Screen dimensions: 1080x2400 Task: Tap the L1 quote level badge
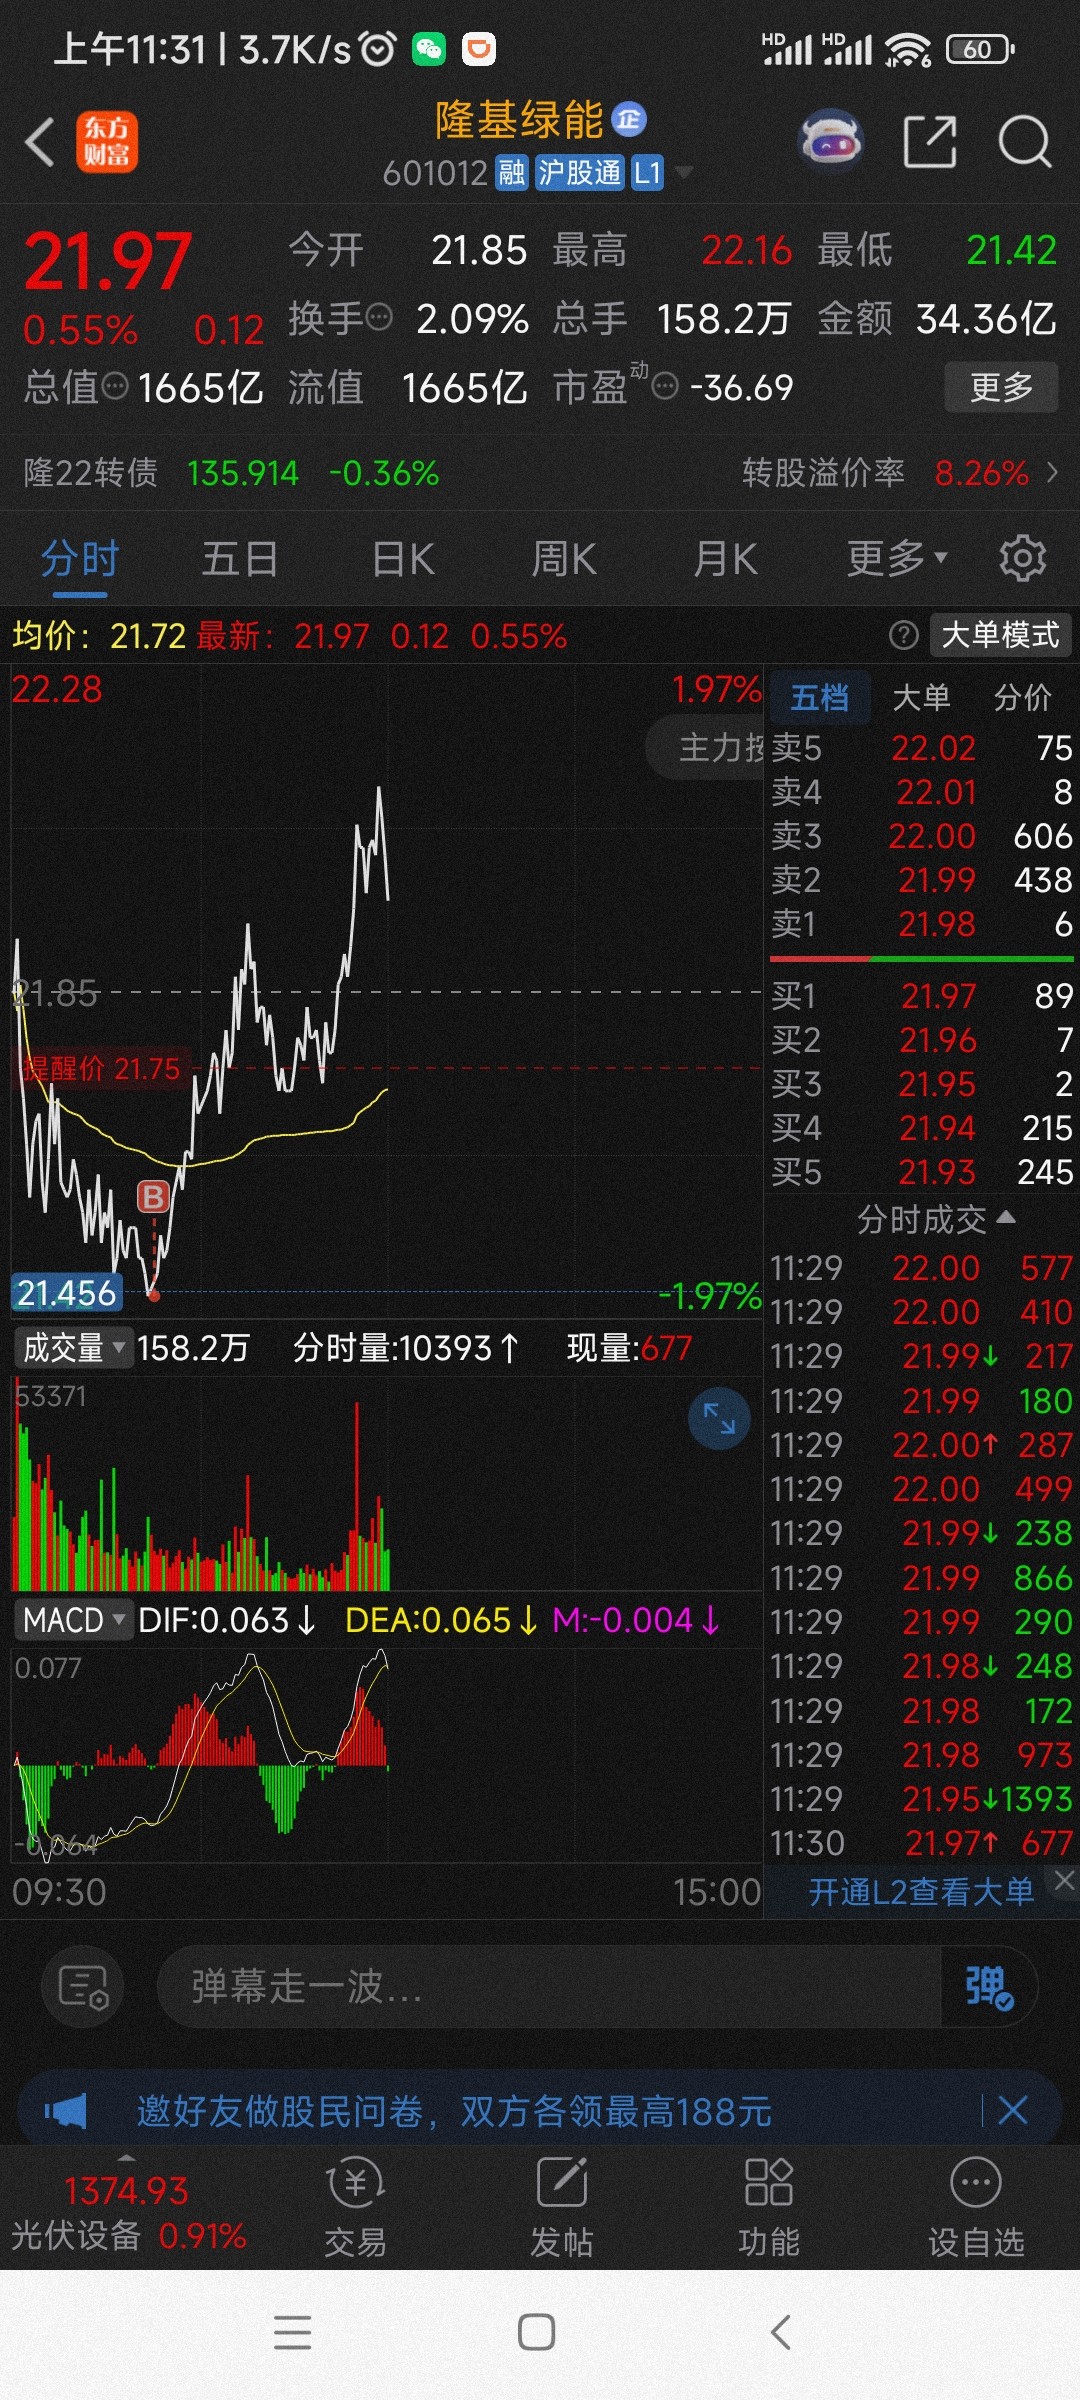[x=648, y=173]
